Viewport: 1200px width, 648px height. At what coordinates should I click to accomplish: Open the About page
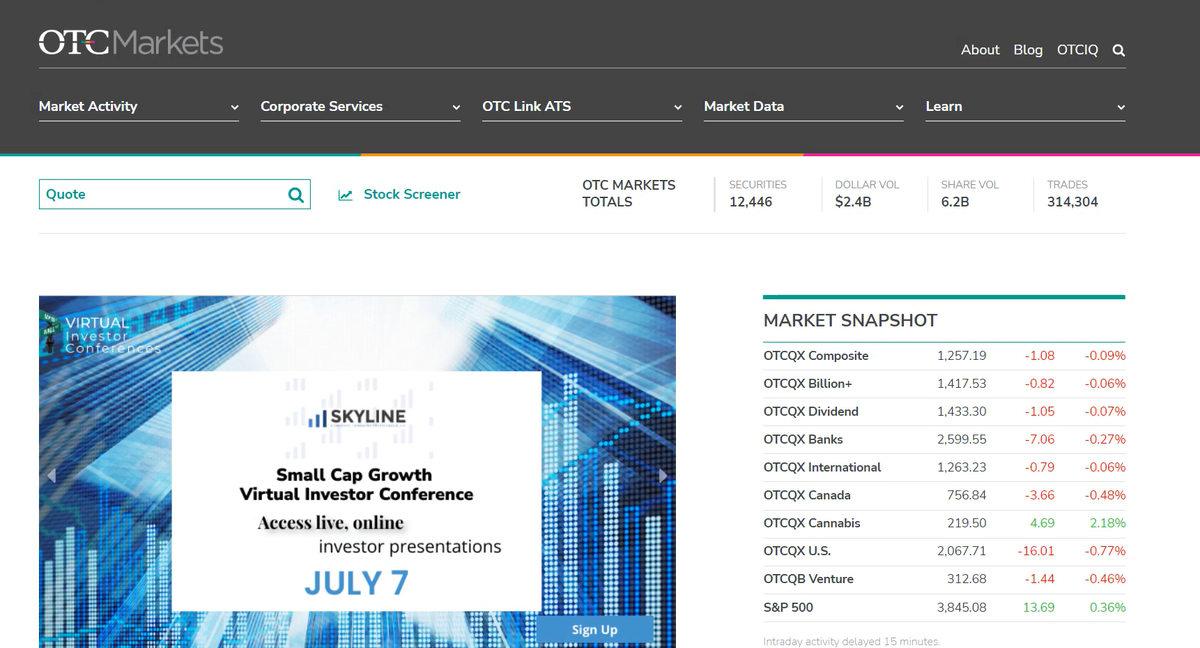tap(980, 50)
